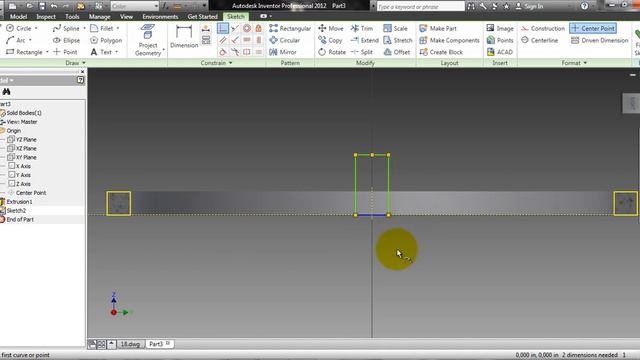Image resolution: width=640 pixels, height=360 pixels.
Task: Select Center Point origin node
Action: point(31,193)
